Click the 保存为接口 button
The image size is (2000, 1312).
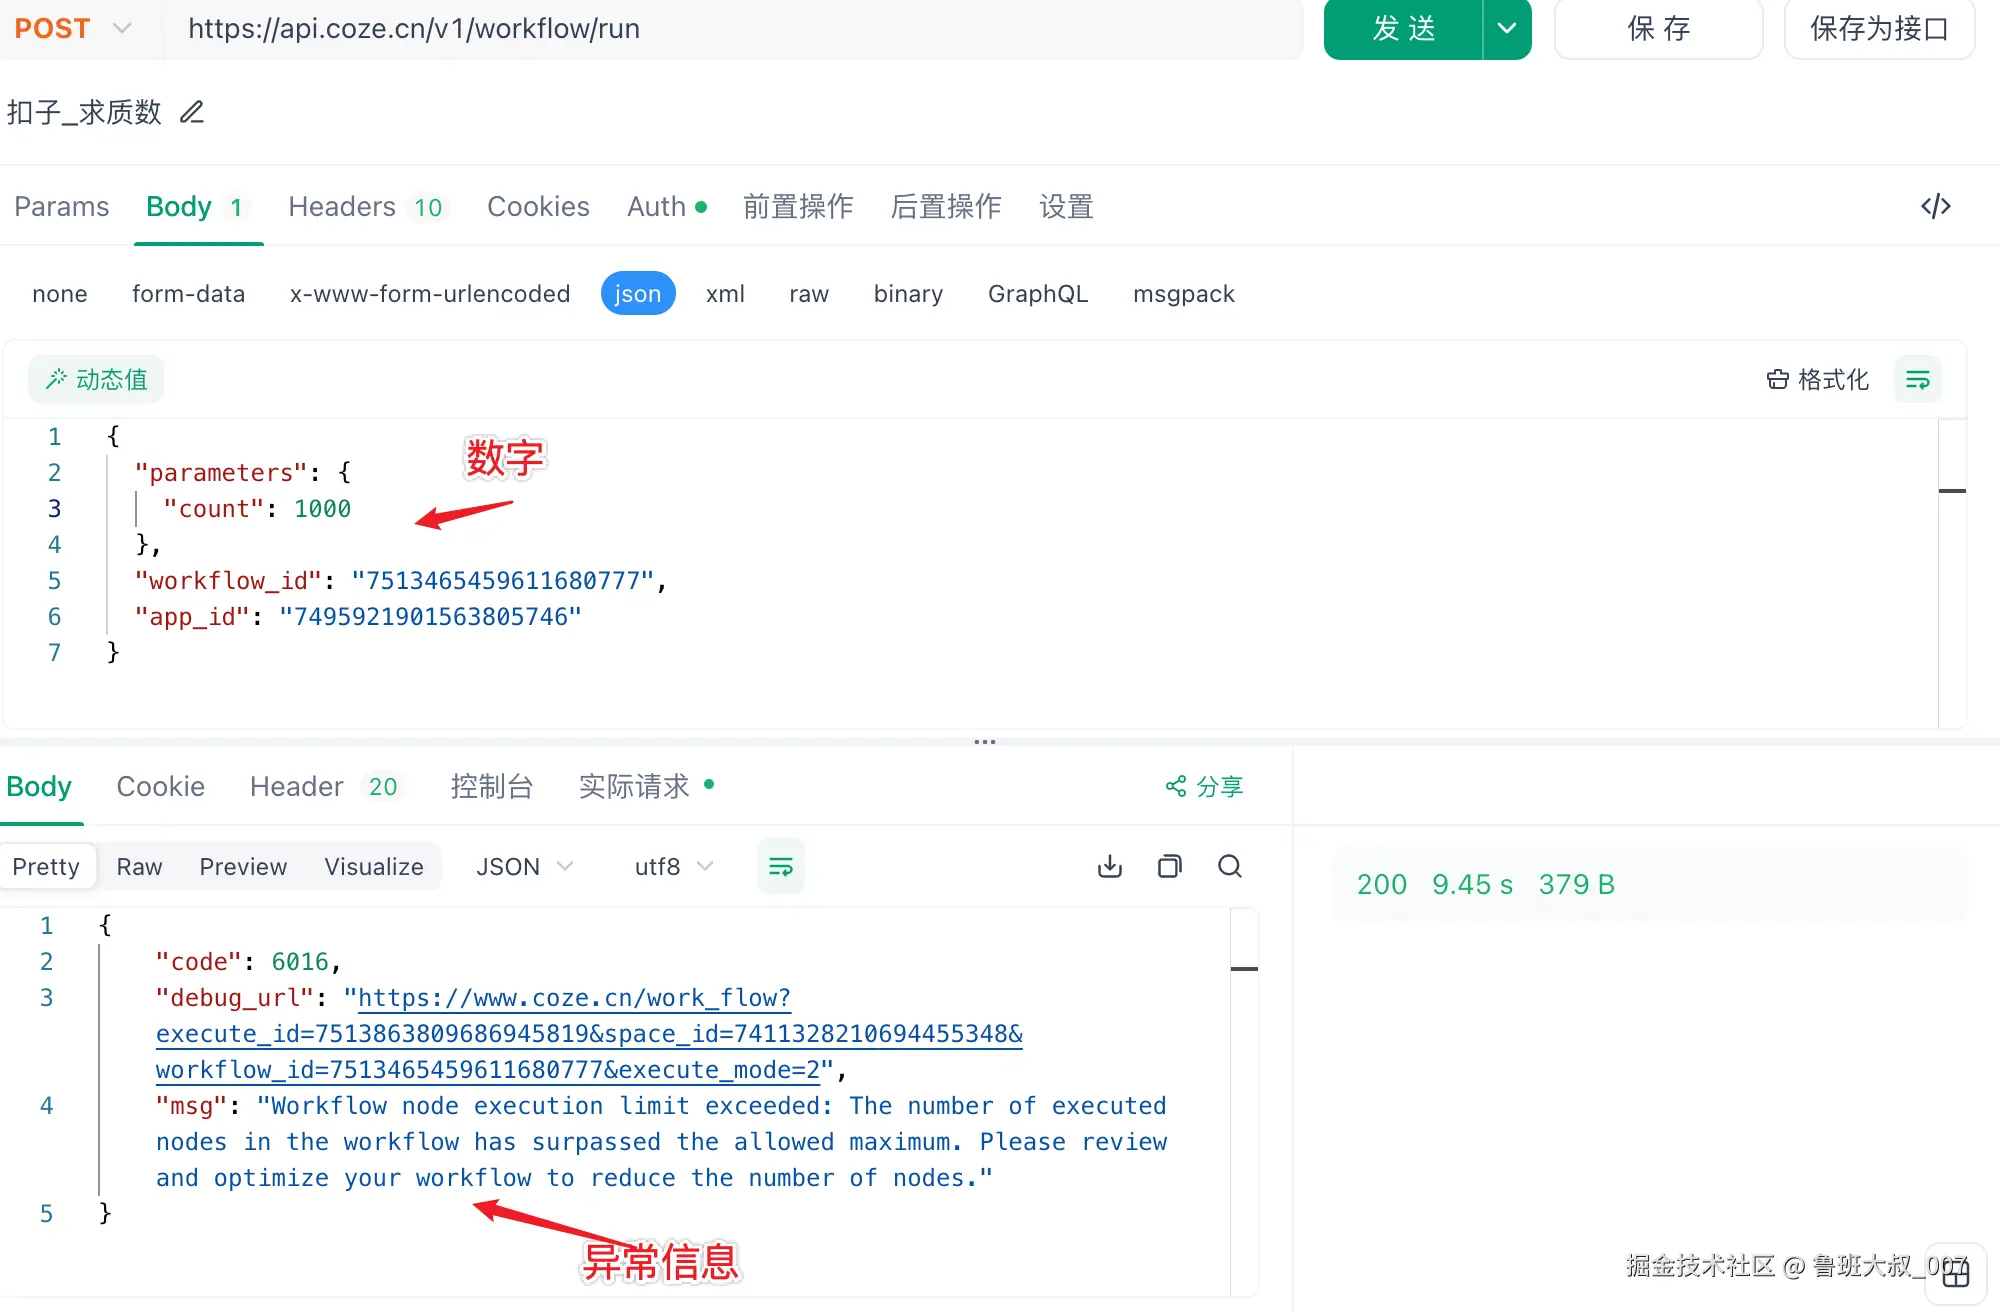tap(1878, 28)
